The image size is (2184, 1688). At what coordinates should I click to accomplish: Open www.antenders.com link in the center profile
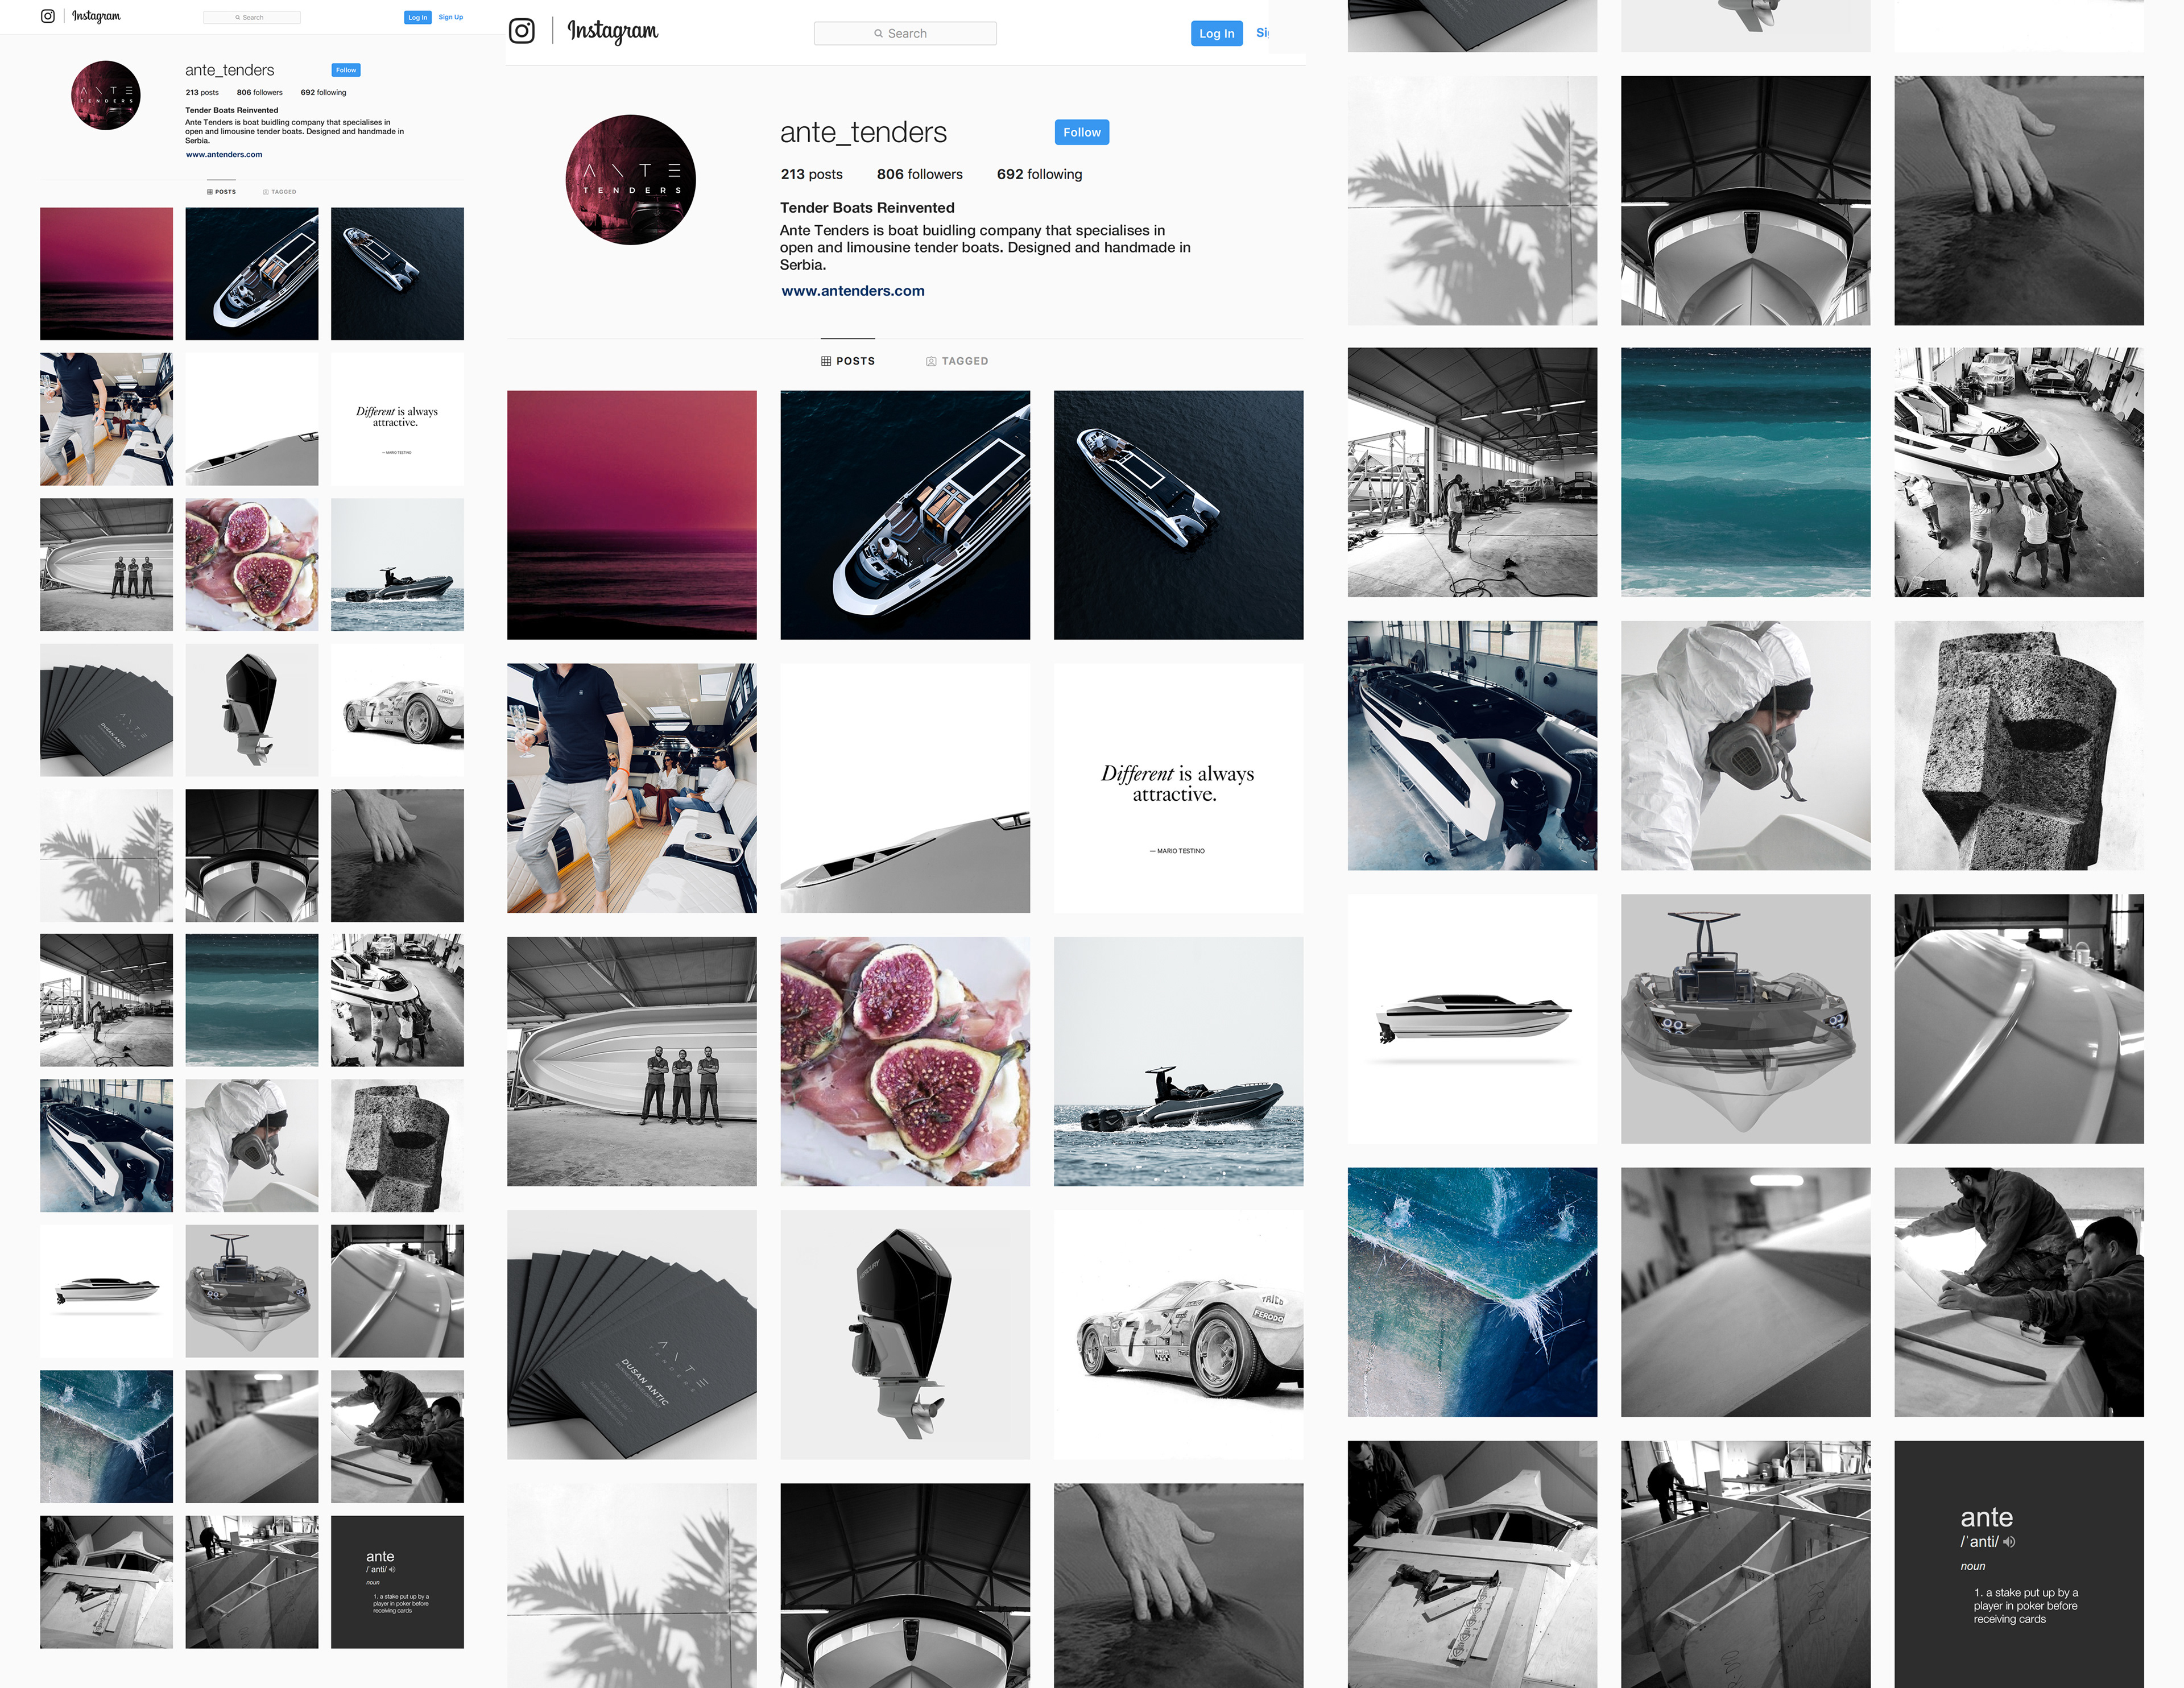click(853, 291)
